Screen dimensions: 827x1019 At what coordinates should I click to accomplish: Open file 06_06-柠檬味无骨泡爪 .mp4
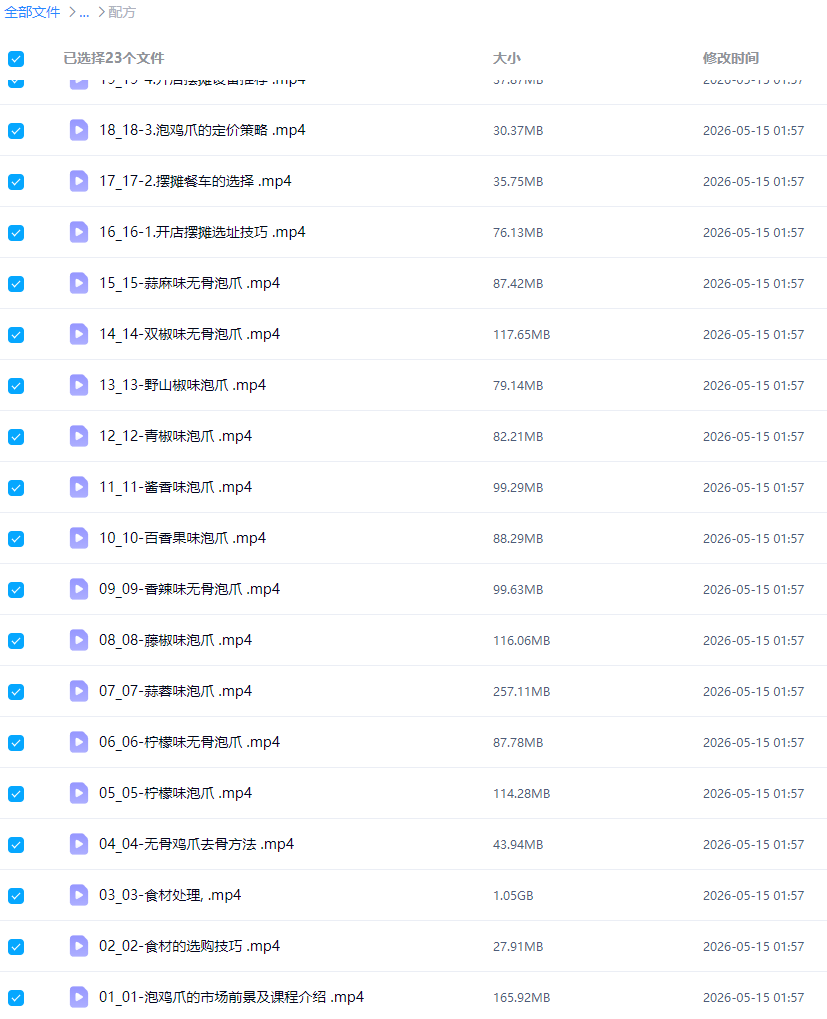point(189,742)
